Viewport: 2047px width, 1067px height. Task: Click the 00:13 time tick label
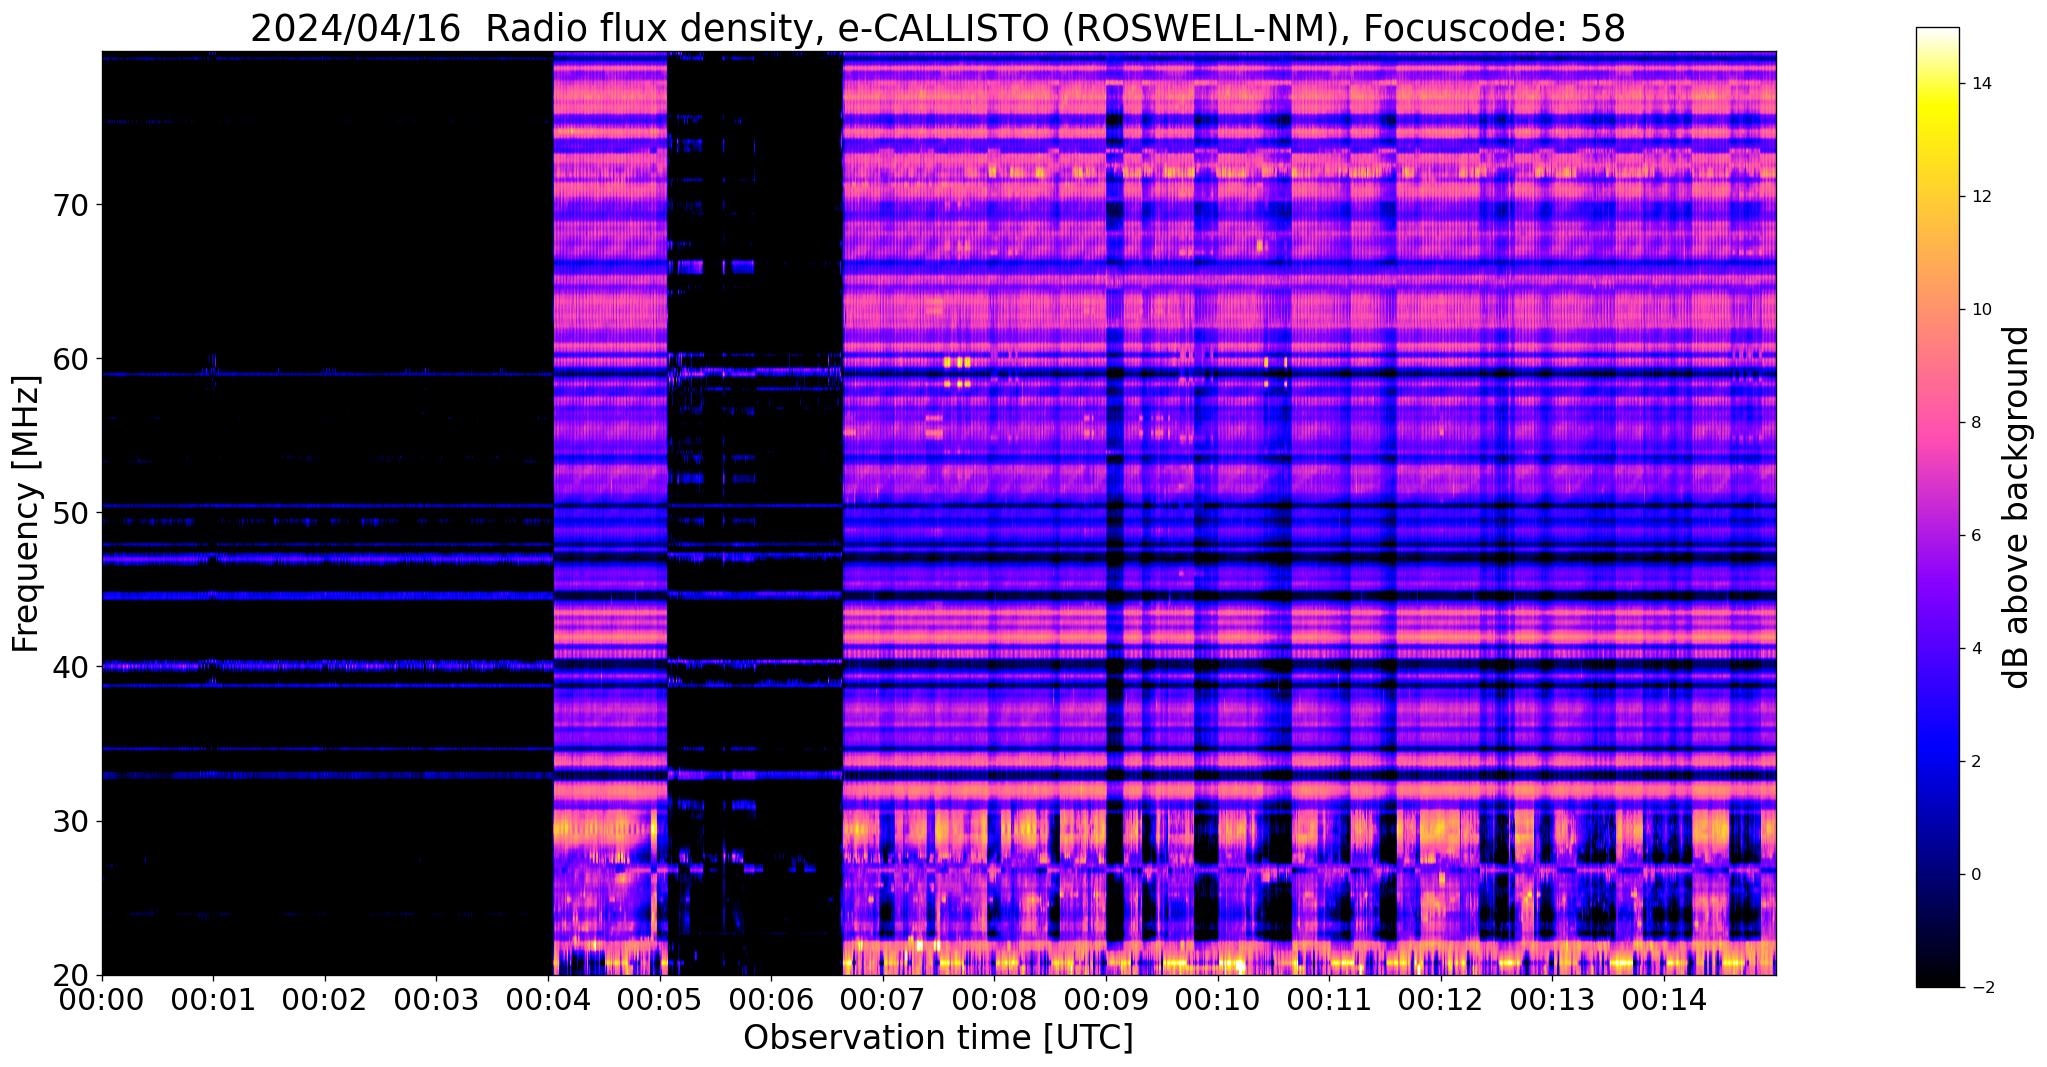pos(1552,998)
